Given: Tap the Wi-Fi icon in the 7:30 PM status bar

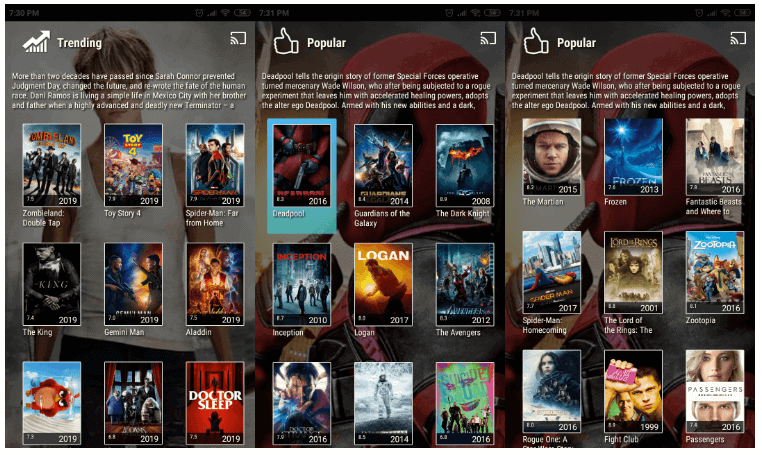Looking at the screenshot, I should (225, 13).
